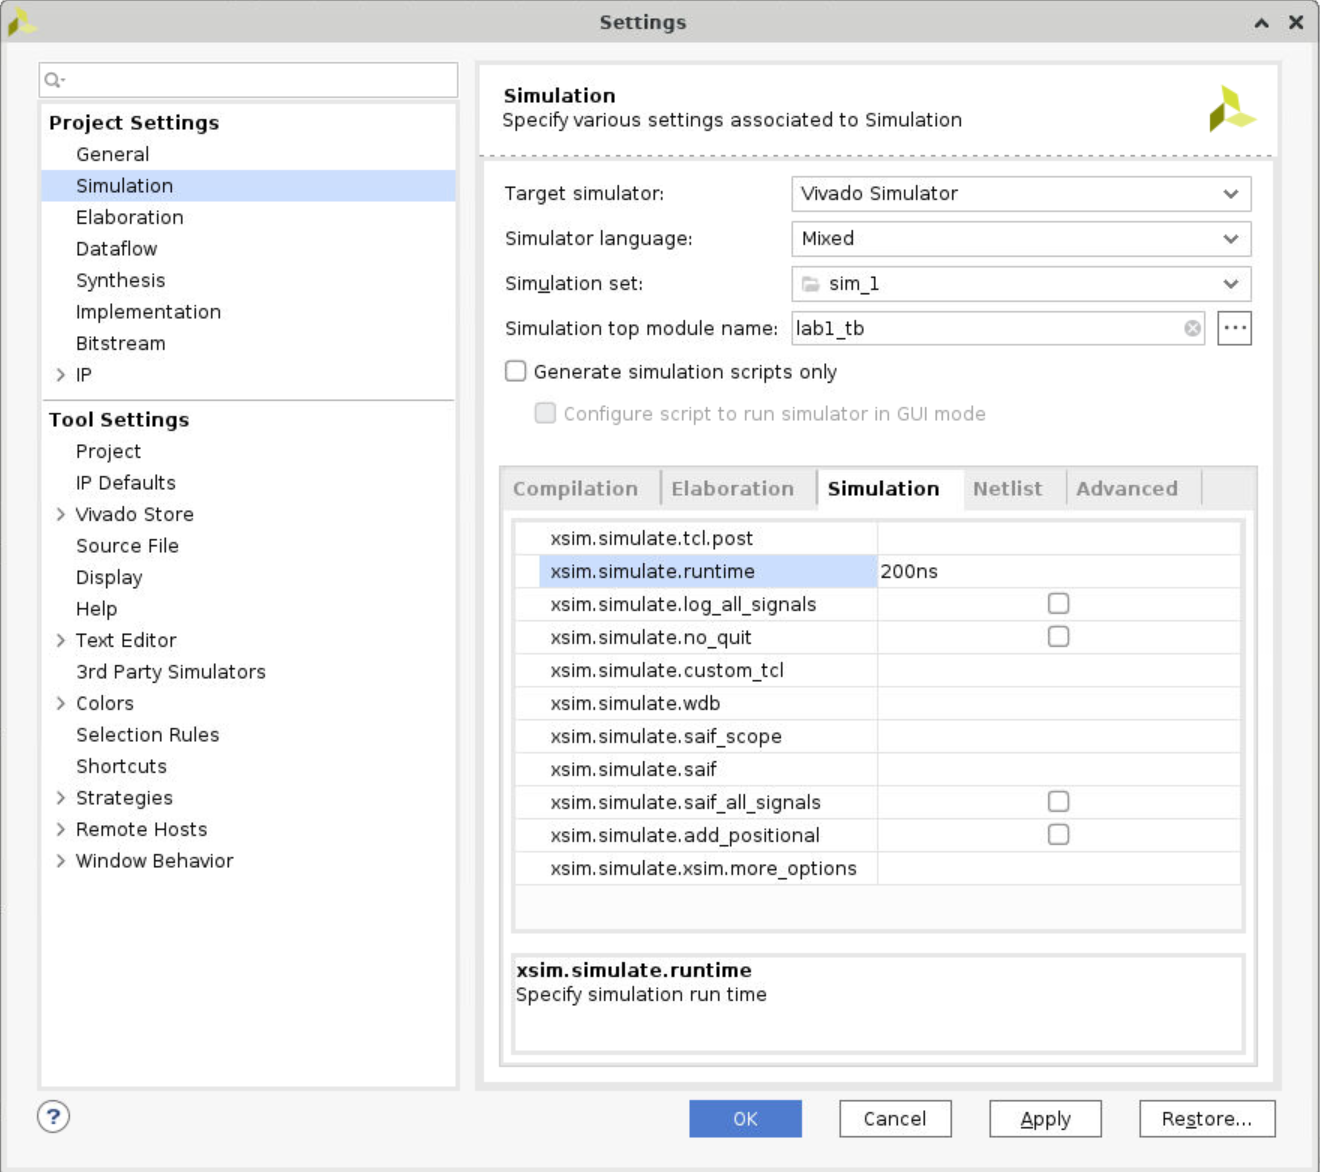1320x1172 pixels.
Task: Select xsim.simulate.runtime property row
Action: coord(878,571)
